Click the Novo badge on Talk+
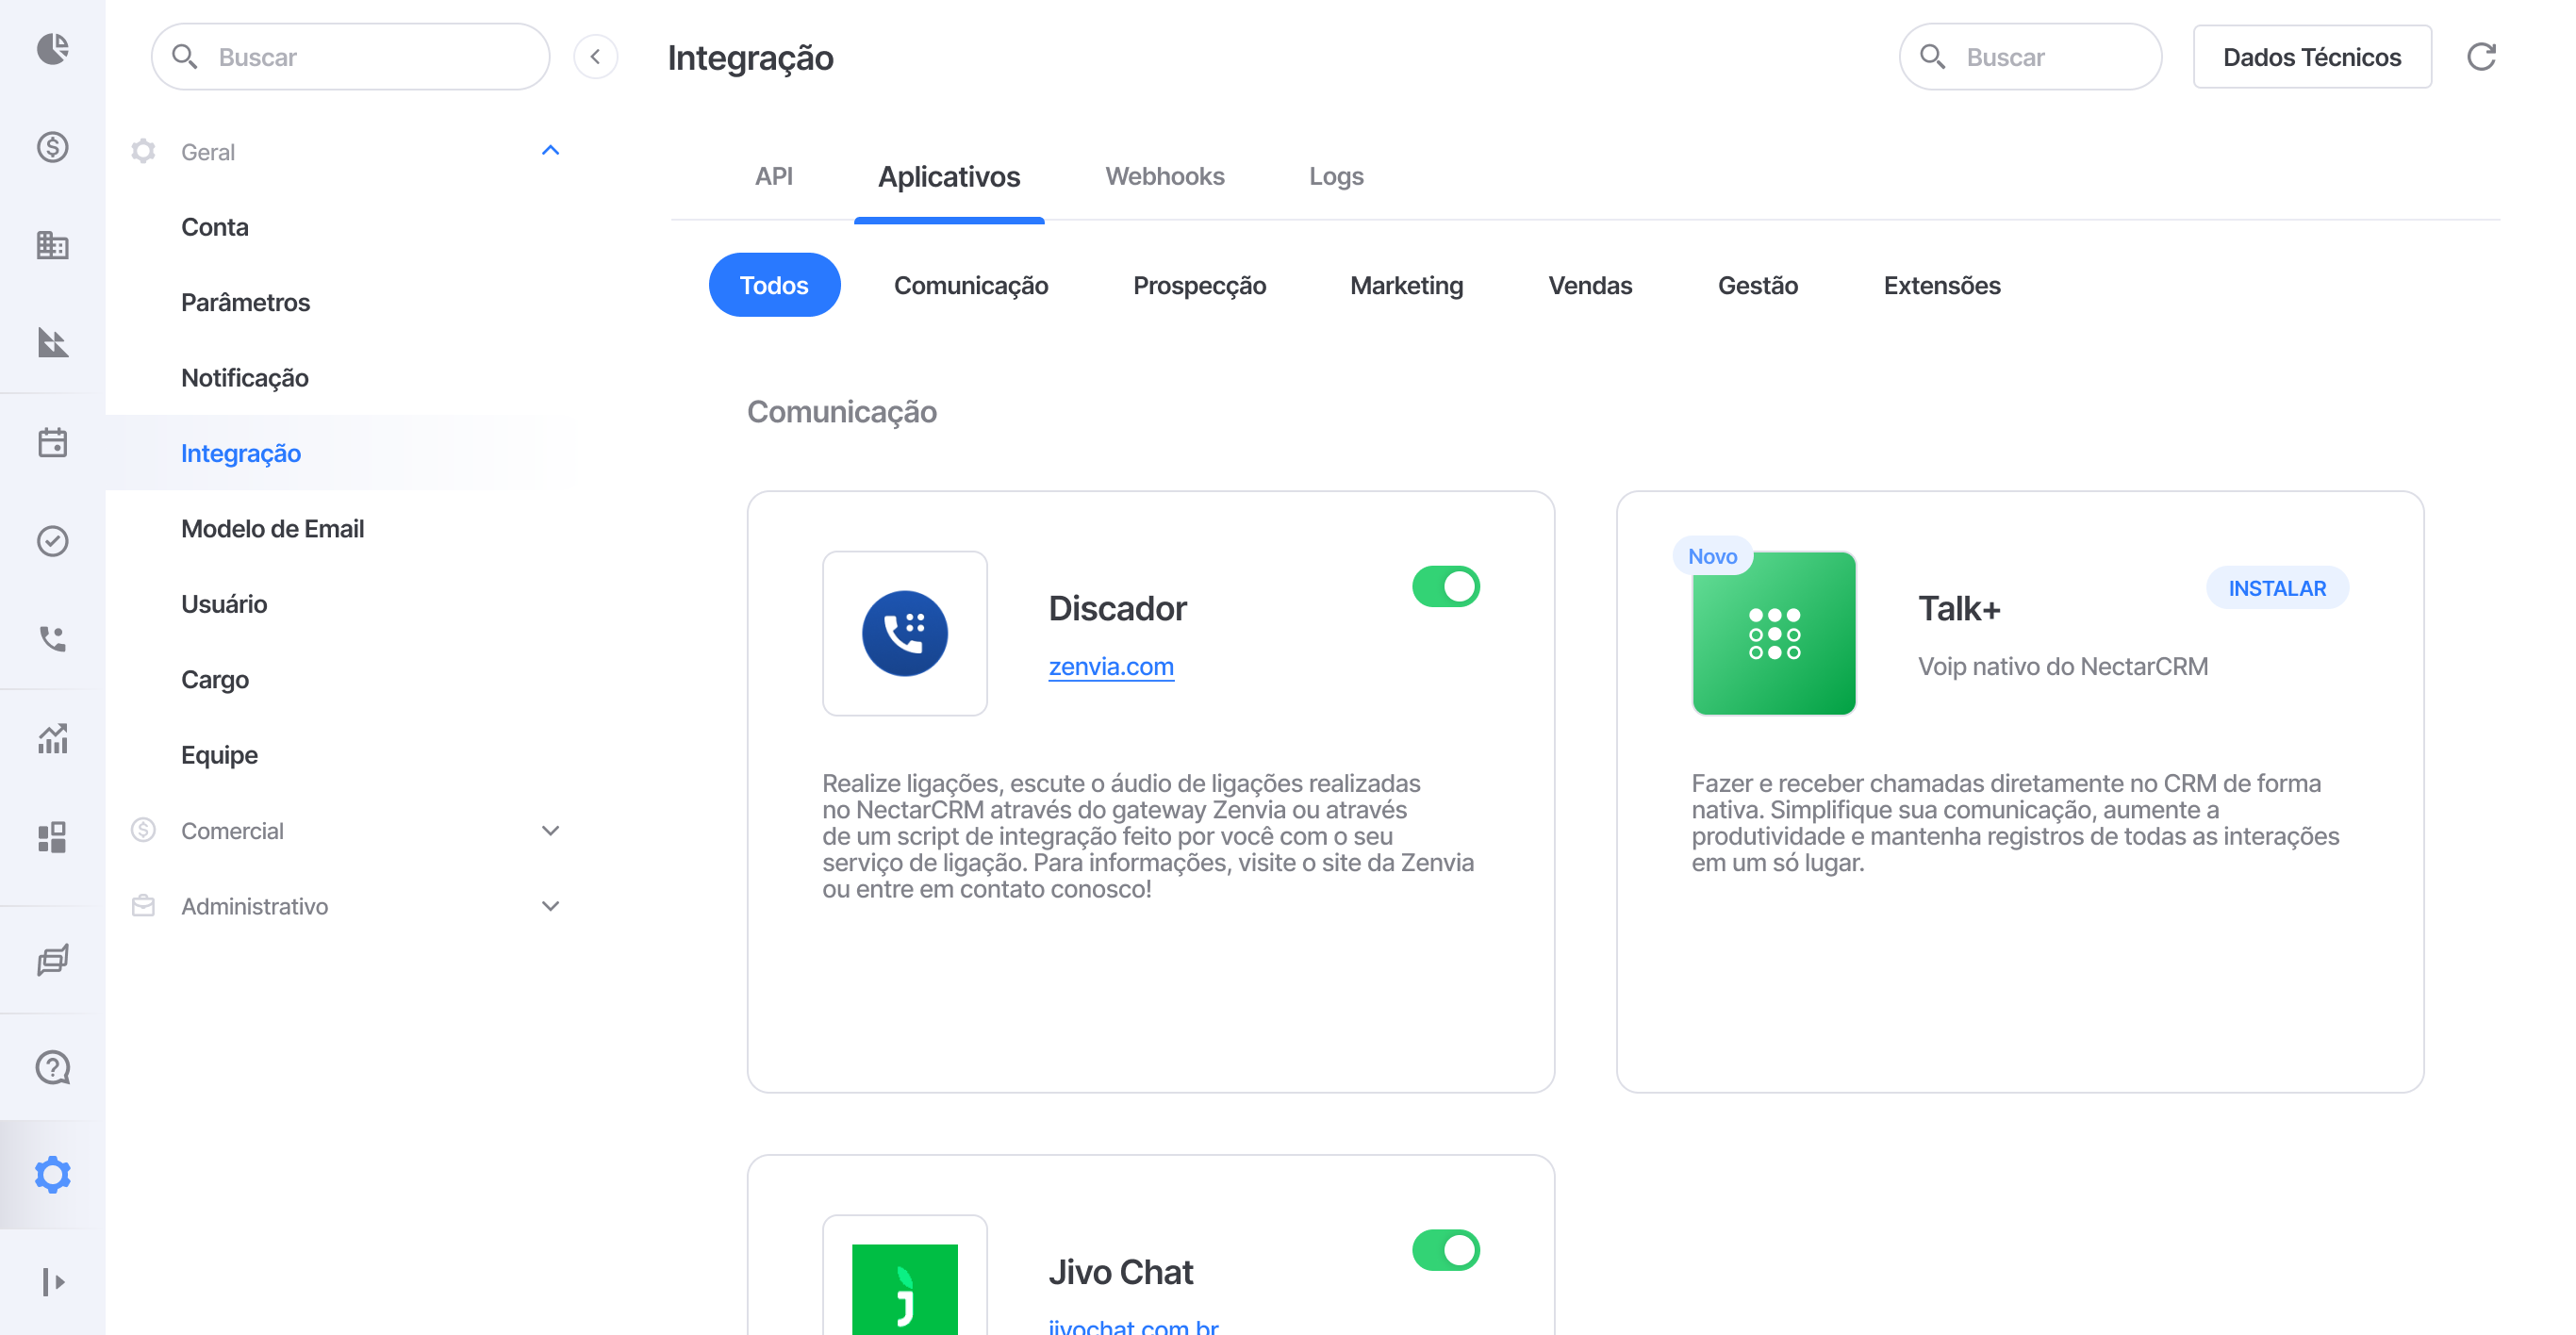 (x=1712, y=556)
